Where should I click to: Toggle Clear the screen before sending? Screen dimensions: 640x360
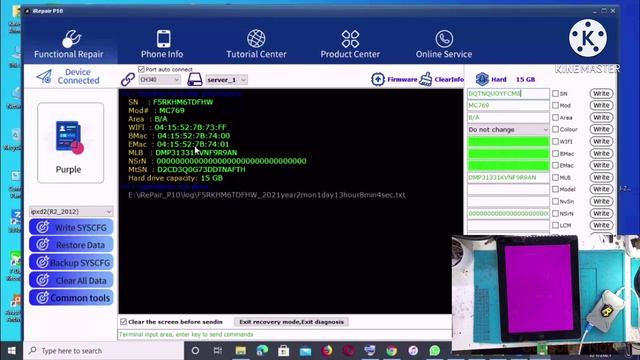tap(123, 322)
